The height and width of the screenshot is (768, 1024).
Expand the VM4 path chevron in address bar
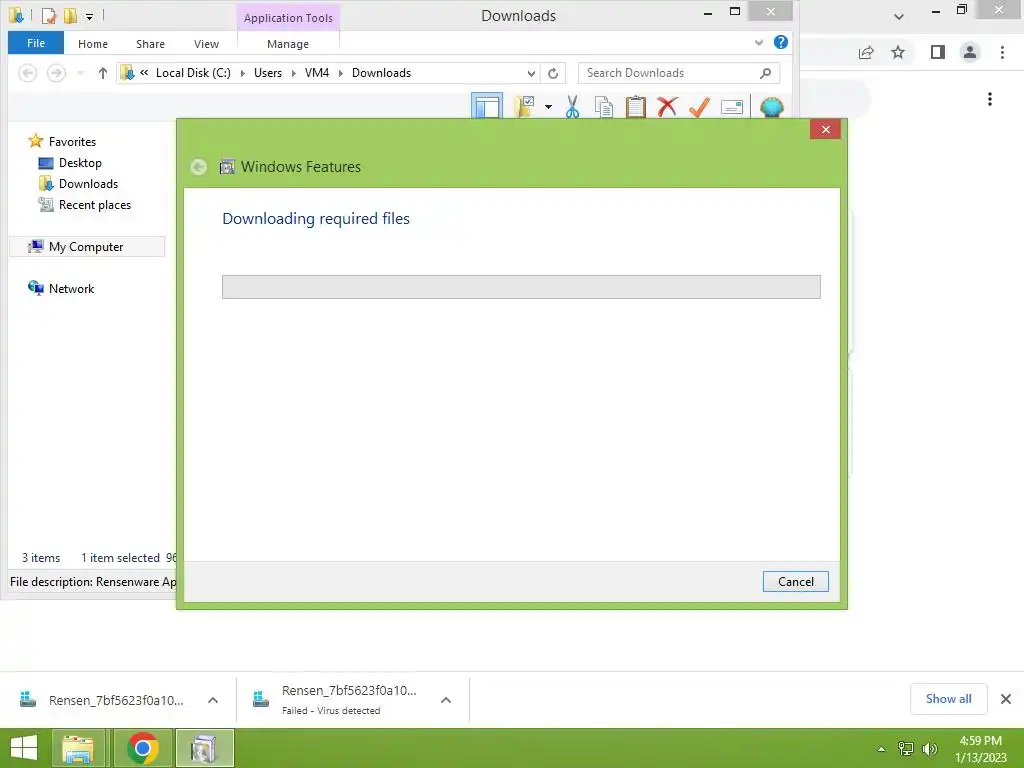(x=340, y=73)
